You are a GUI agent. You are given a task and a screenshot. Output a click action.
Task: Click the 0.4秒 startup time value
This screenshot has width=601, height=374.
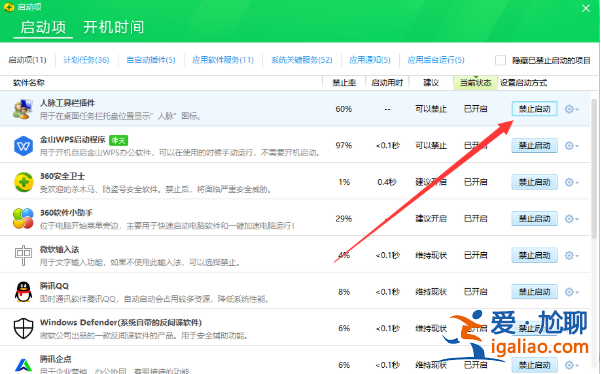[x=387, y=182]
